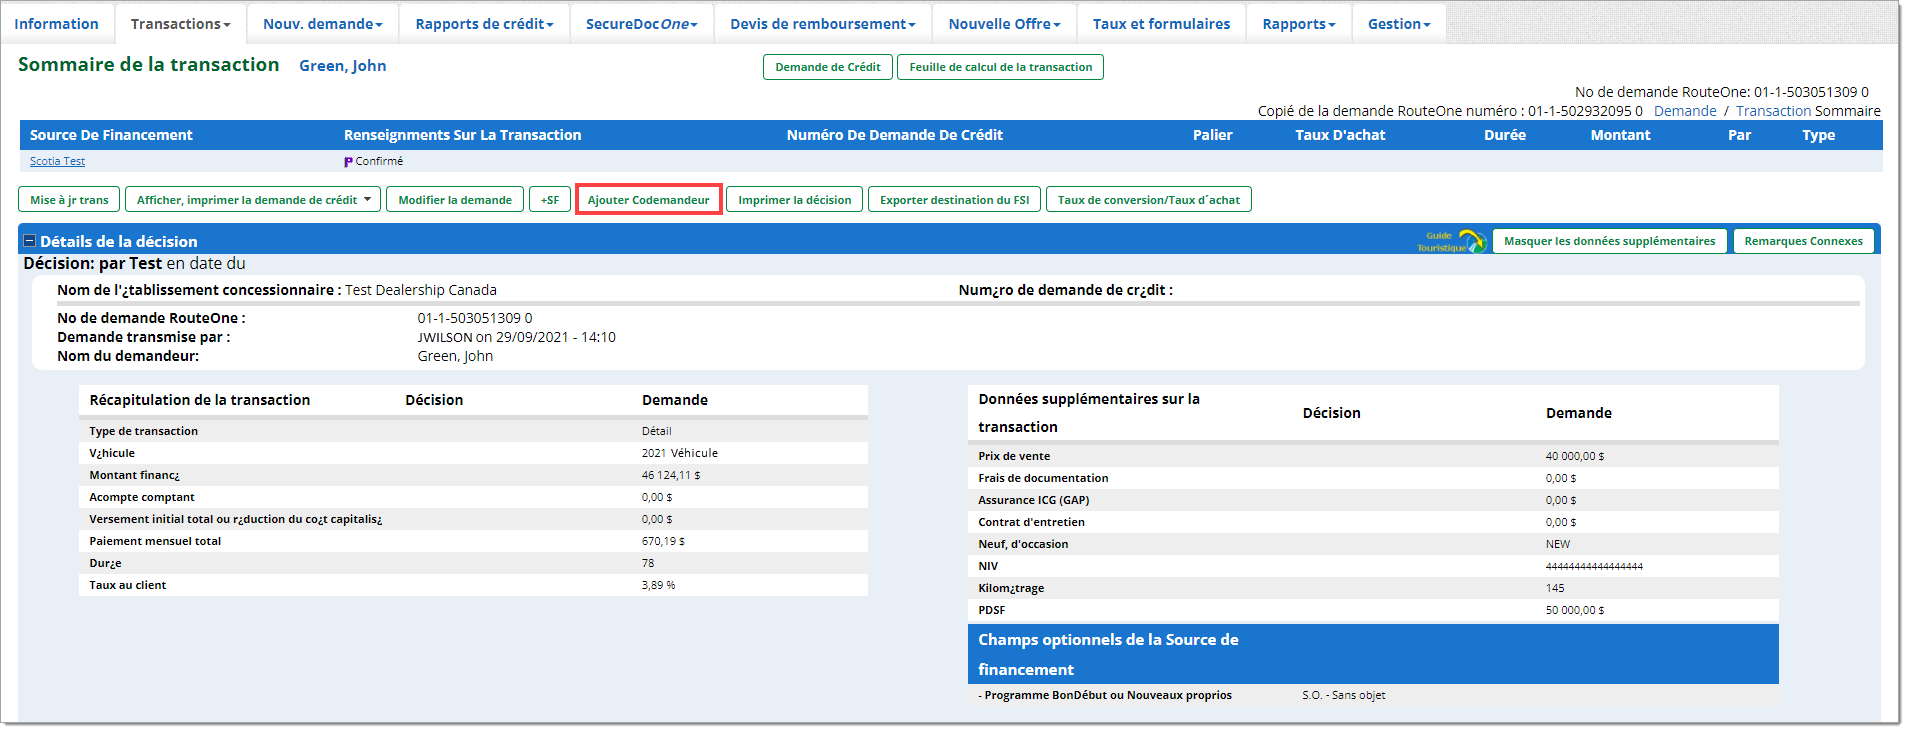Open the SecureDocOne menu
This screenshot has width=1906, height=730.
click(x=641, y=24)
